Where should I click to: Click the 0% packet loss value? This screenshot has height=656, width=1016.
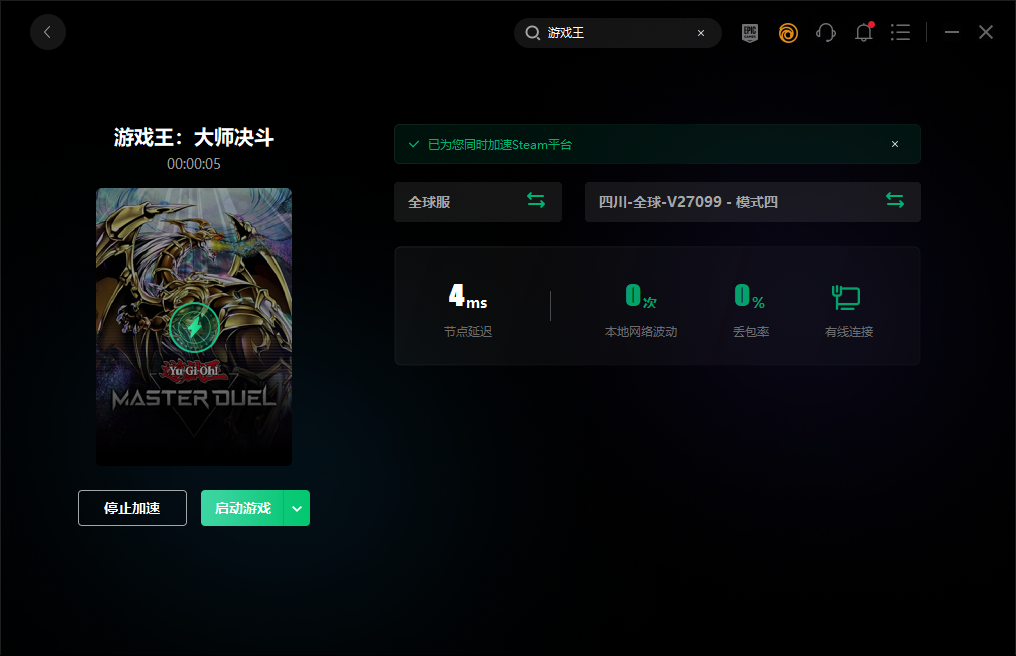[750, 296]
